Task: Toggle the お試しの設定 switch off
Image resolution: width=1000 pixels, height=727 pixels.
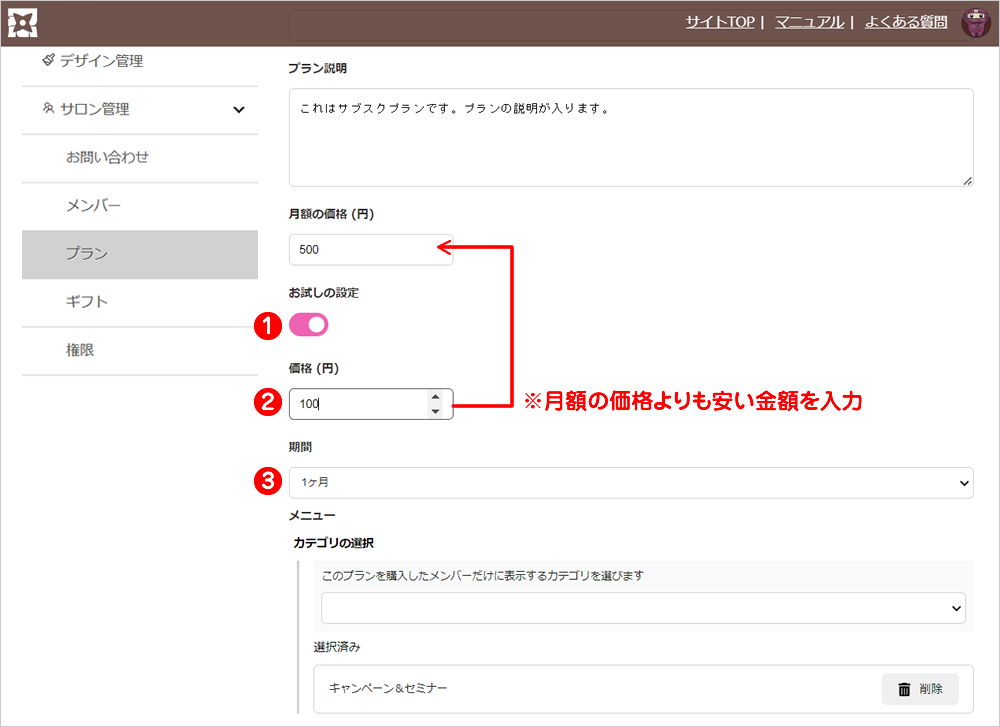Action: (309, 325)
